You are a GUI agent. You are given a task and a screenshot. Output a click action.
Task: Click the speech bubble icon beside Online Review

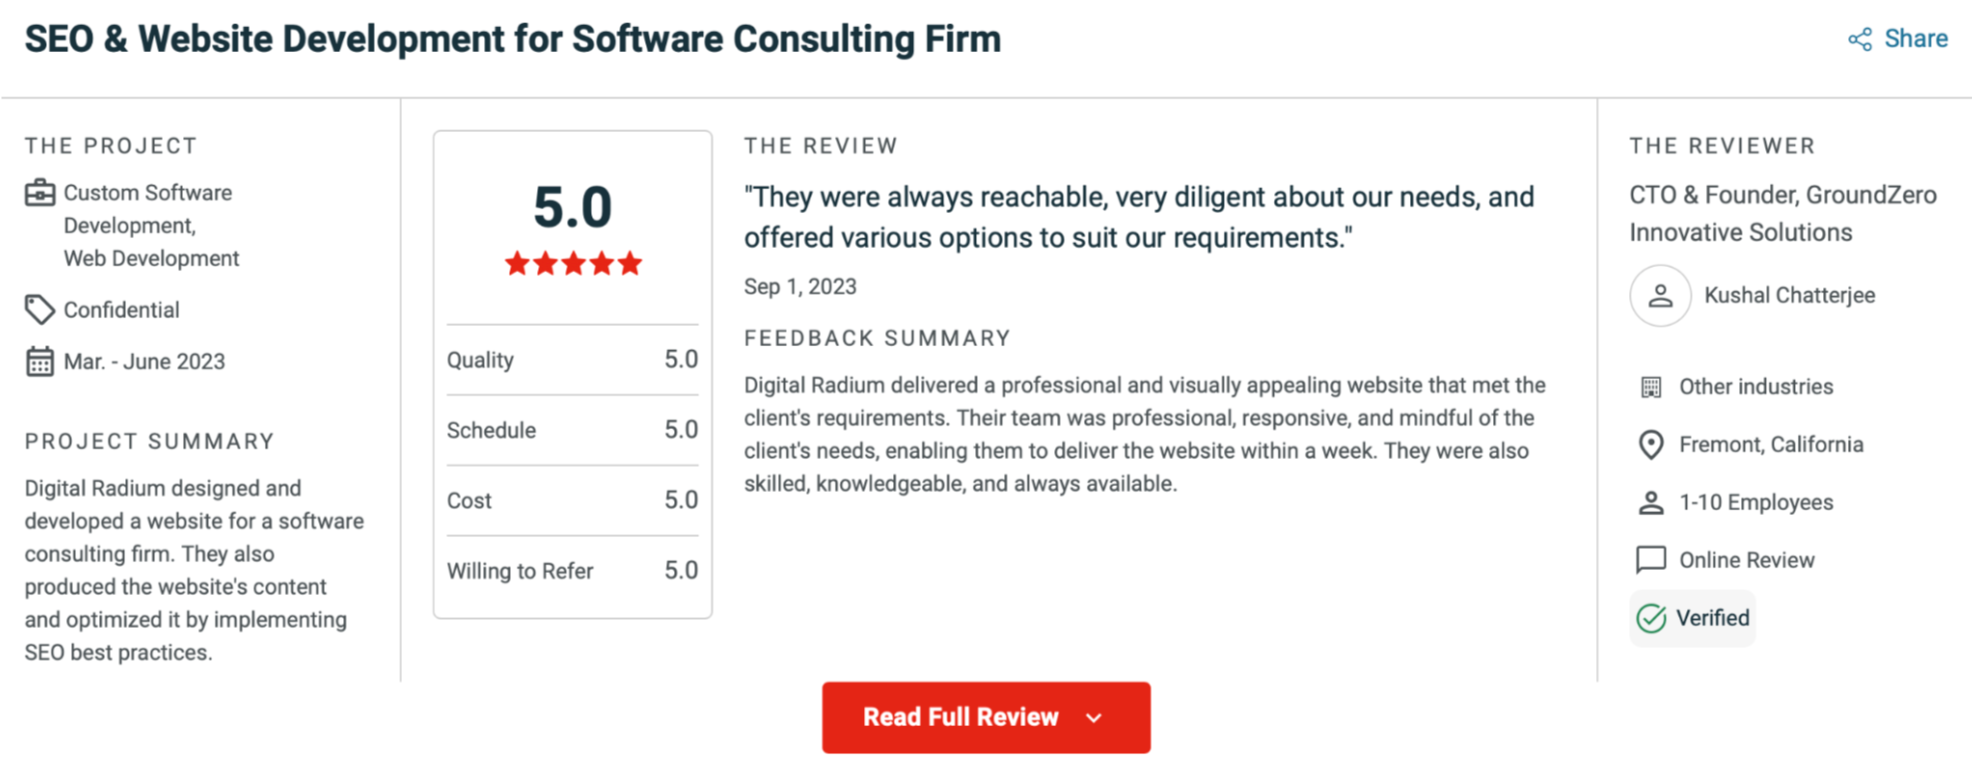click(1651, 560)
